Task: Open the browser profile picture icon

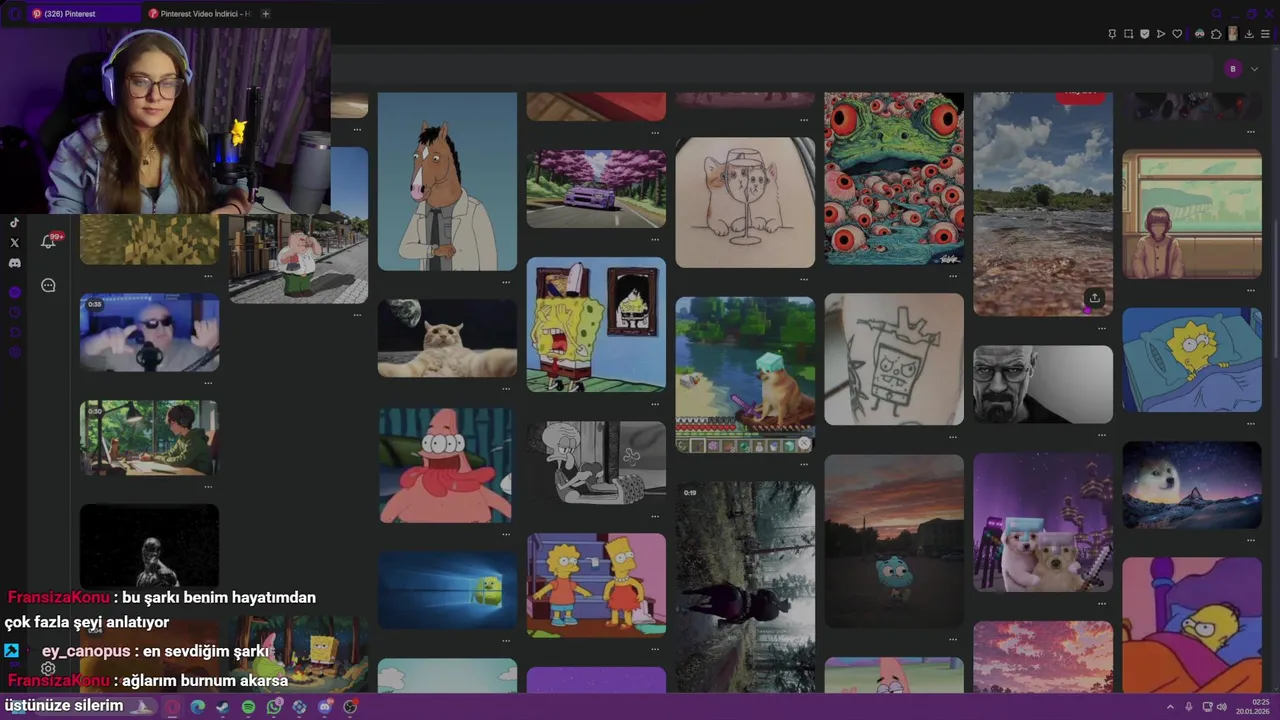Action: pyautogui.click(x=1233, y=34)
